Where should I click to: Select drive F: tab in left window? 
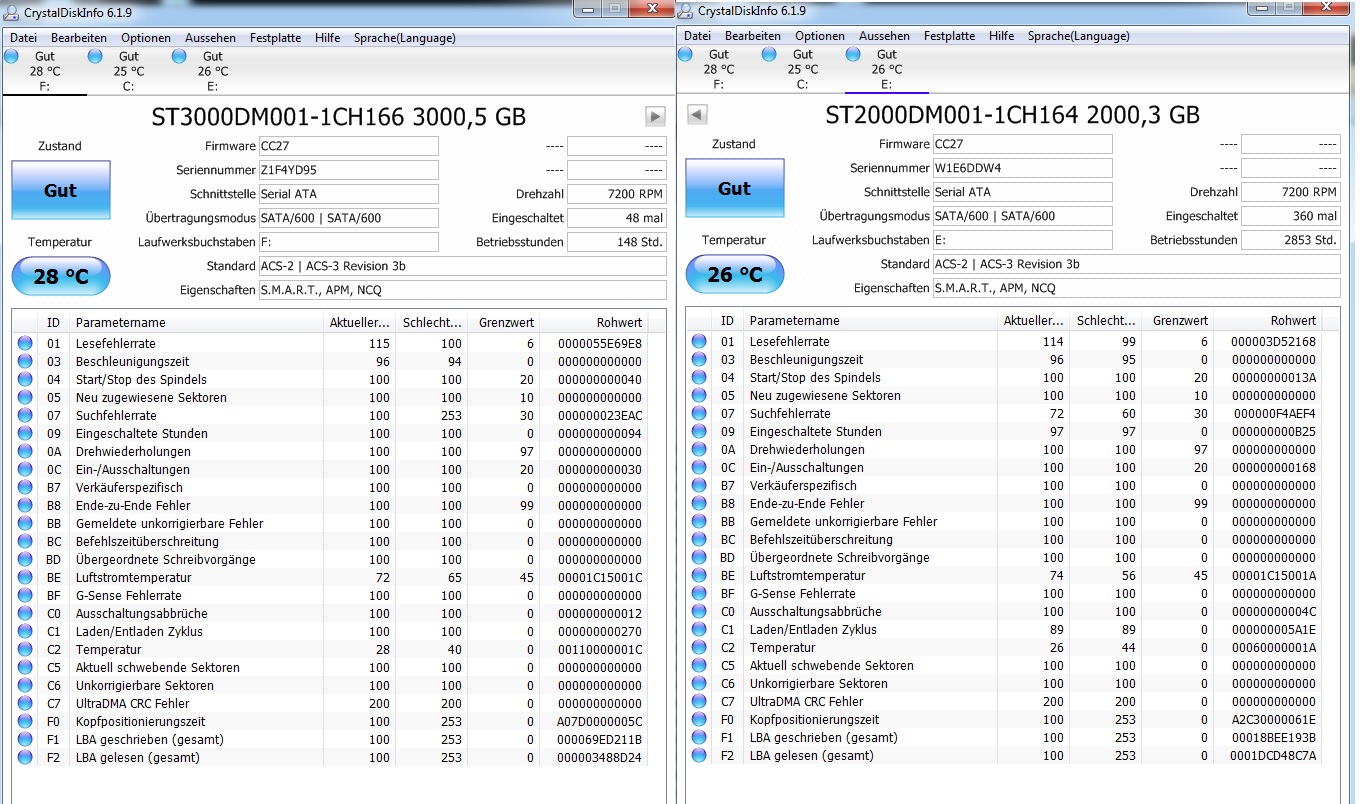pyautogui.click(x=44, y=71)
